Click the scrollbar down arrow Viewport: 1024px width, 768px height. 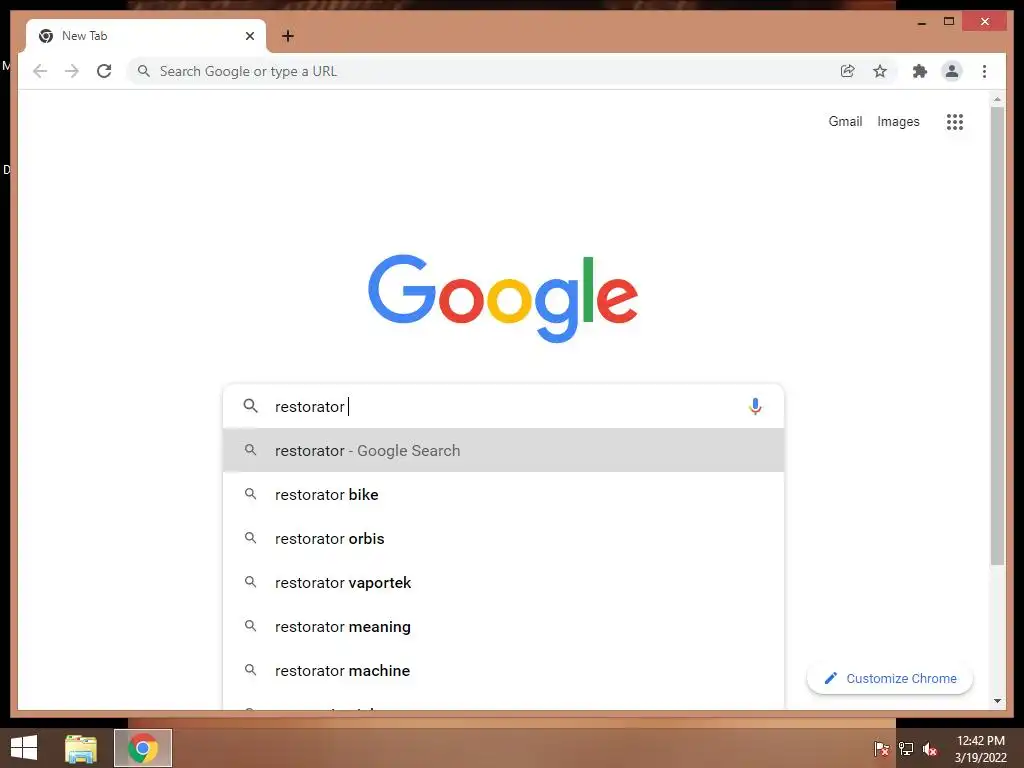click(997, 701)
